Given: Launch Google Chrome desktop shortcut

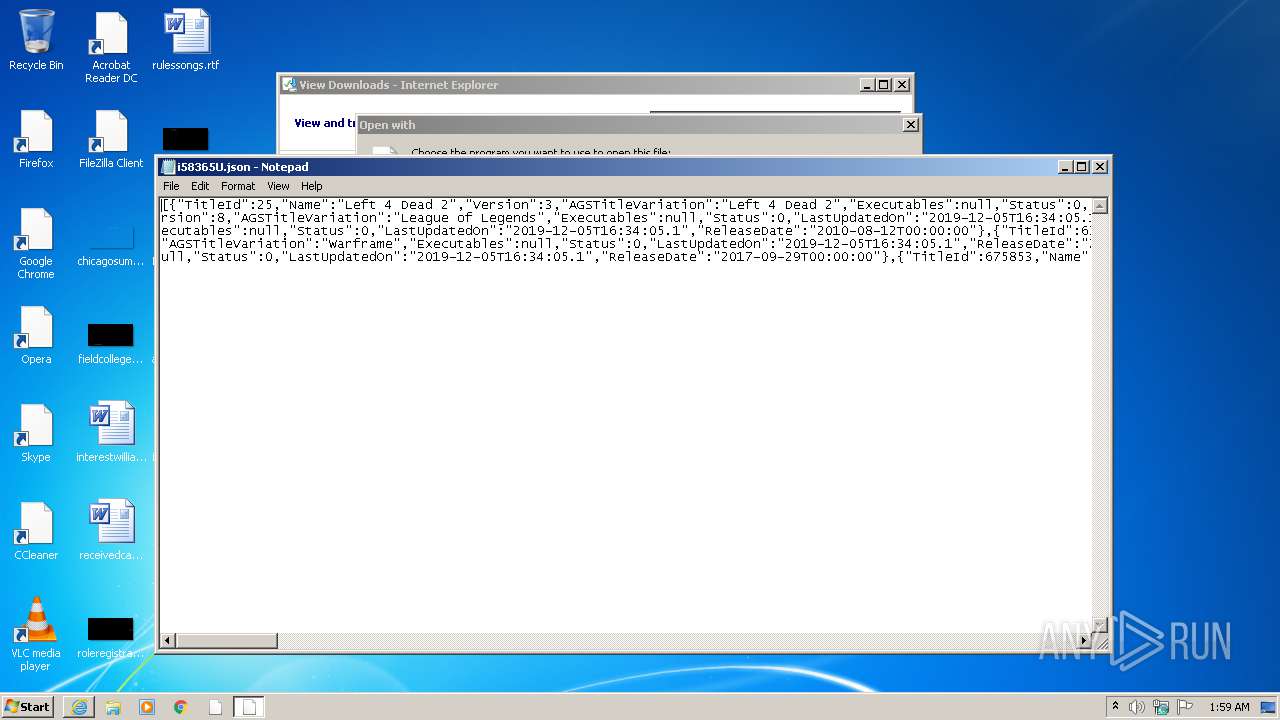Looking at the screenshot, I should click(x=36, y=243).
